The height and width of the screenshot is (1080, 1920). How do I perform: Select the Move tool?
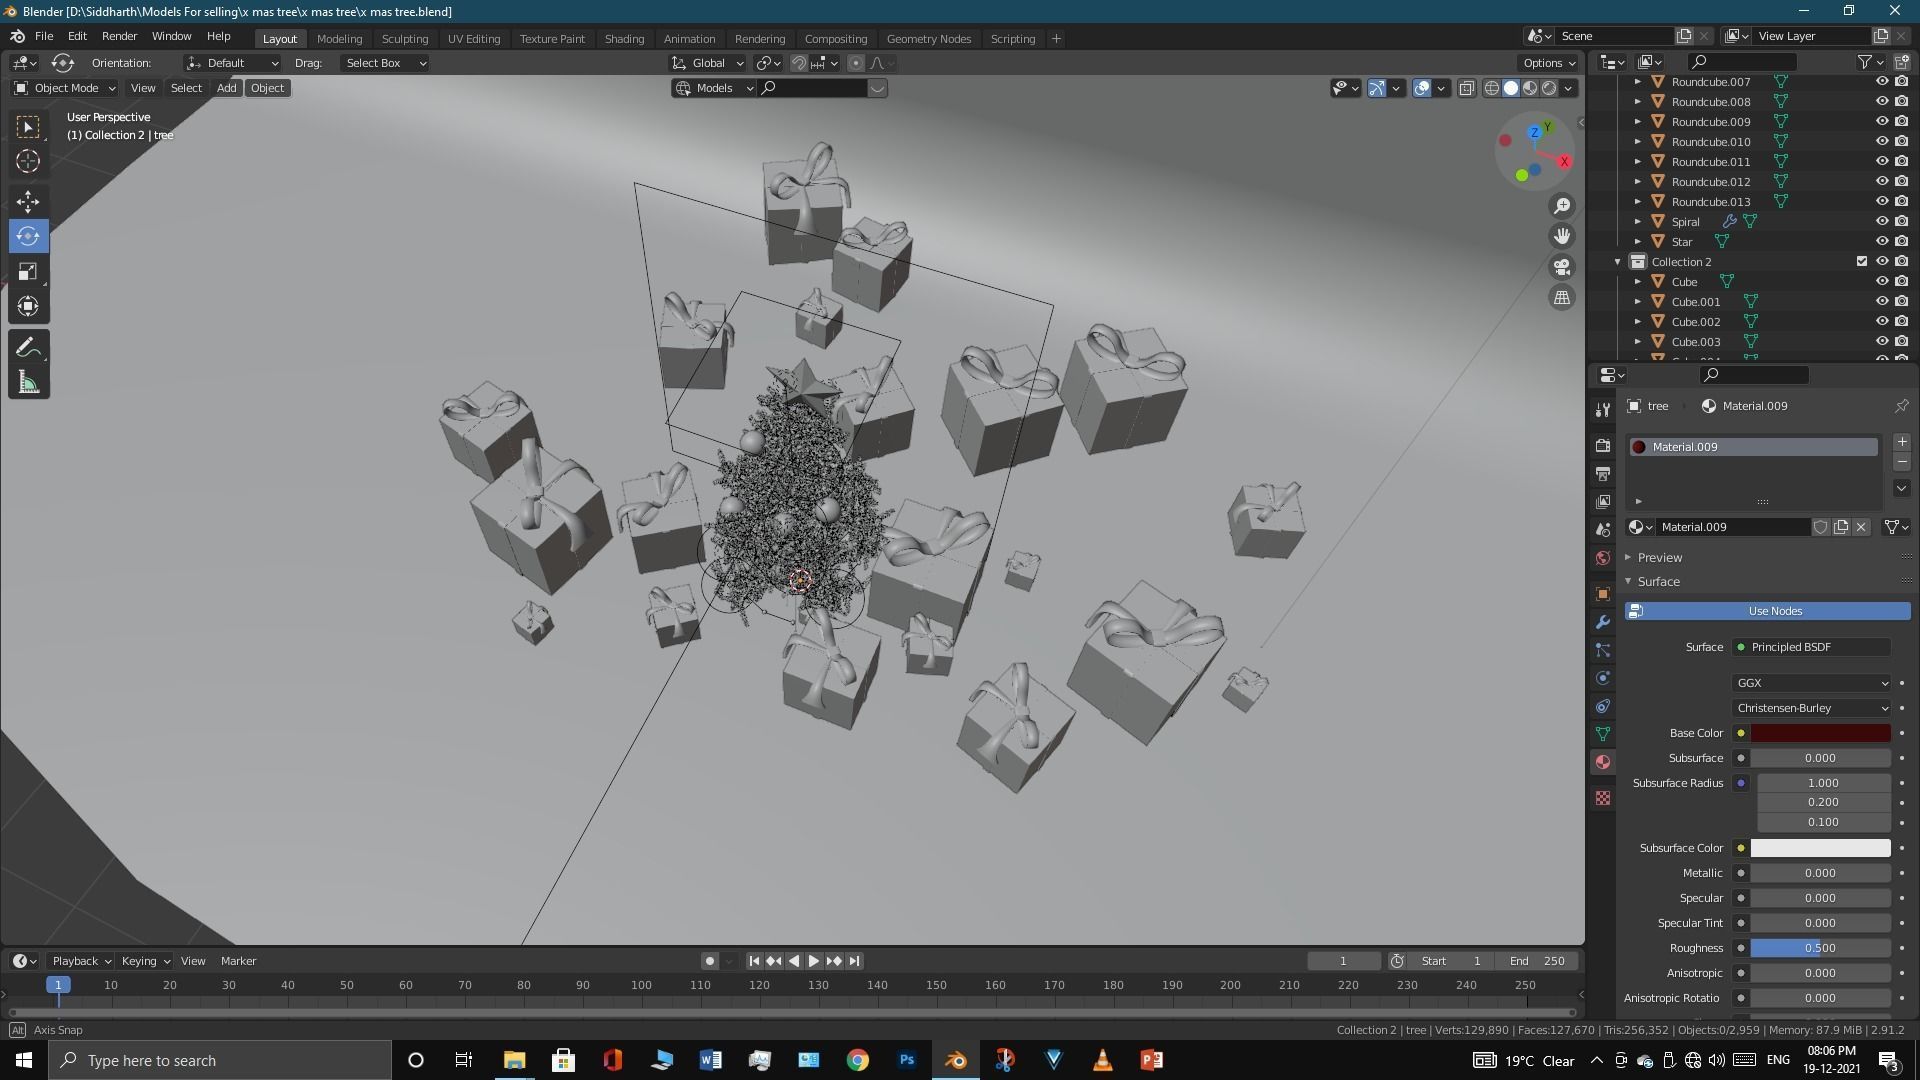click(x=28, y=202)
